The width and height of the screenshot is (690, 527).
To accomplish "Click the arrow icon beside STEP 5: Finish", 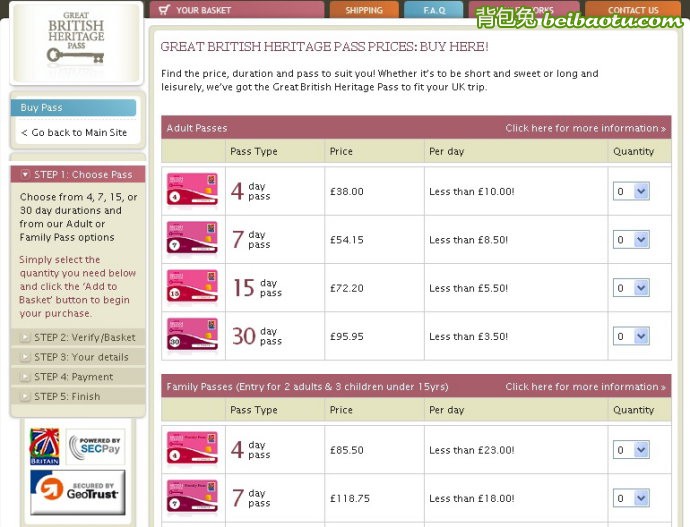I will click(25, 397).
